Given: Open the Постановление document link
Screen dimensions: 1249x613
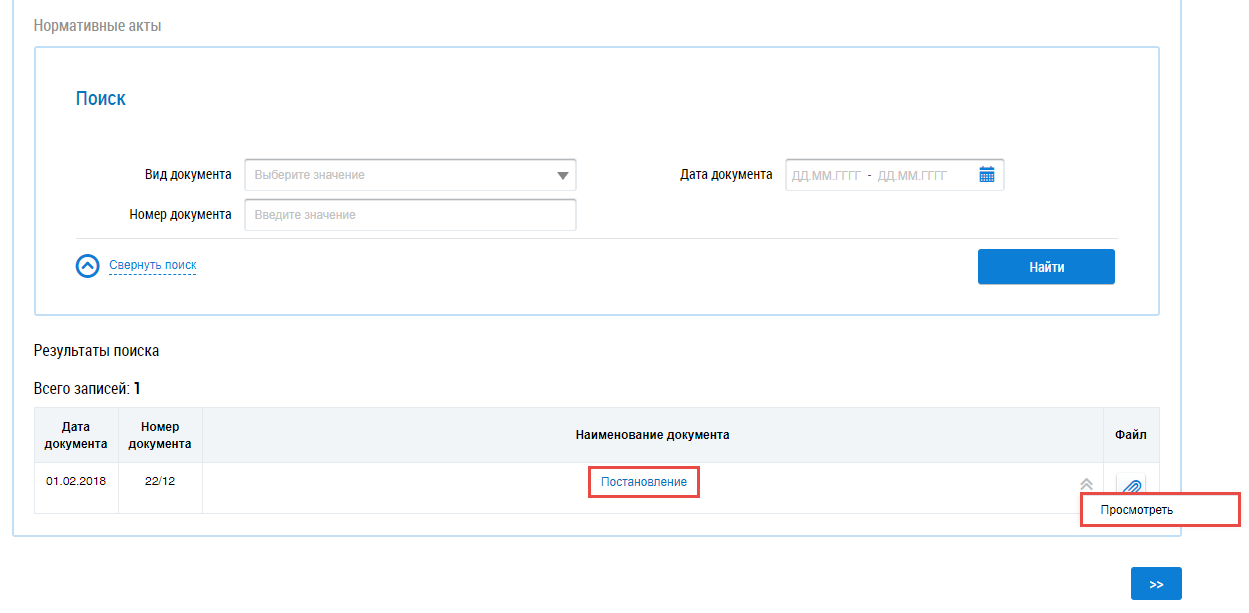Looking at the screenshot, I should click(x=643, y=482).
